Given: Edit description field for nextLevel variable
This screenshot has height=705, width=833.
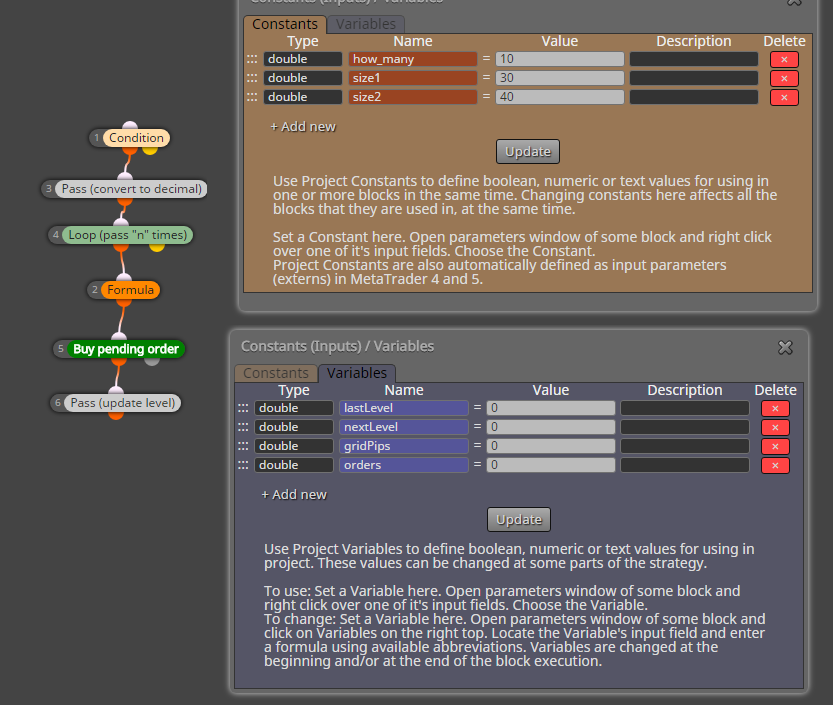Looking at the screenshot, I should [685, 427].
